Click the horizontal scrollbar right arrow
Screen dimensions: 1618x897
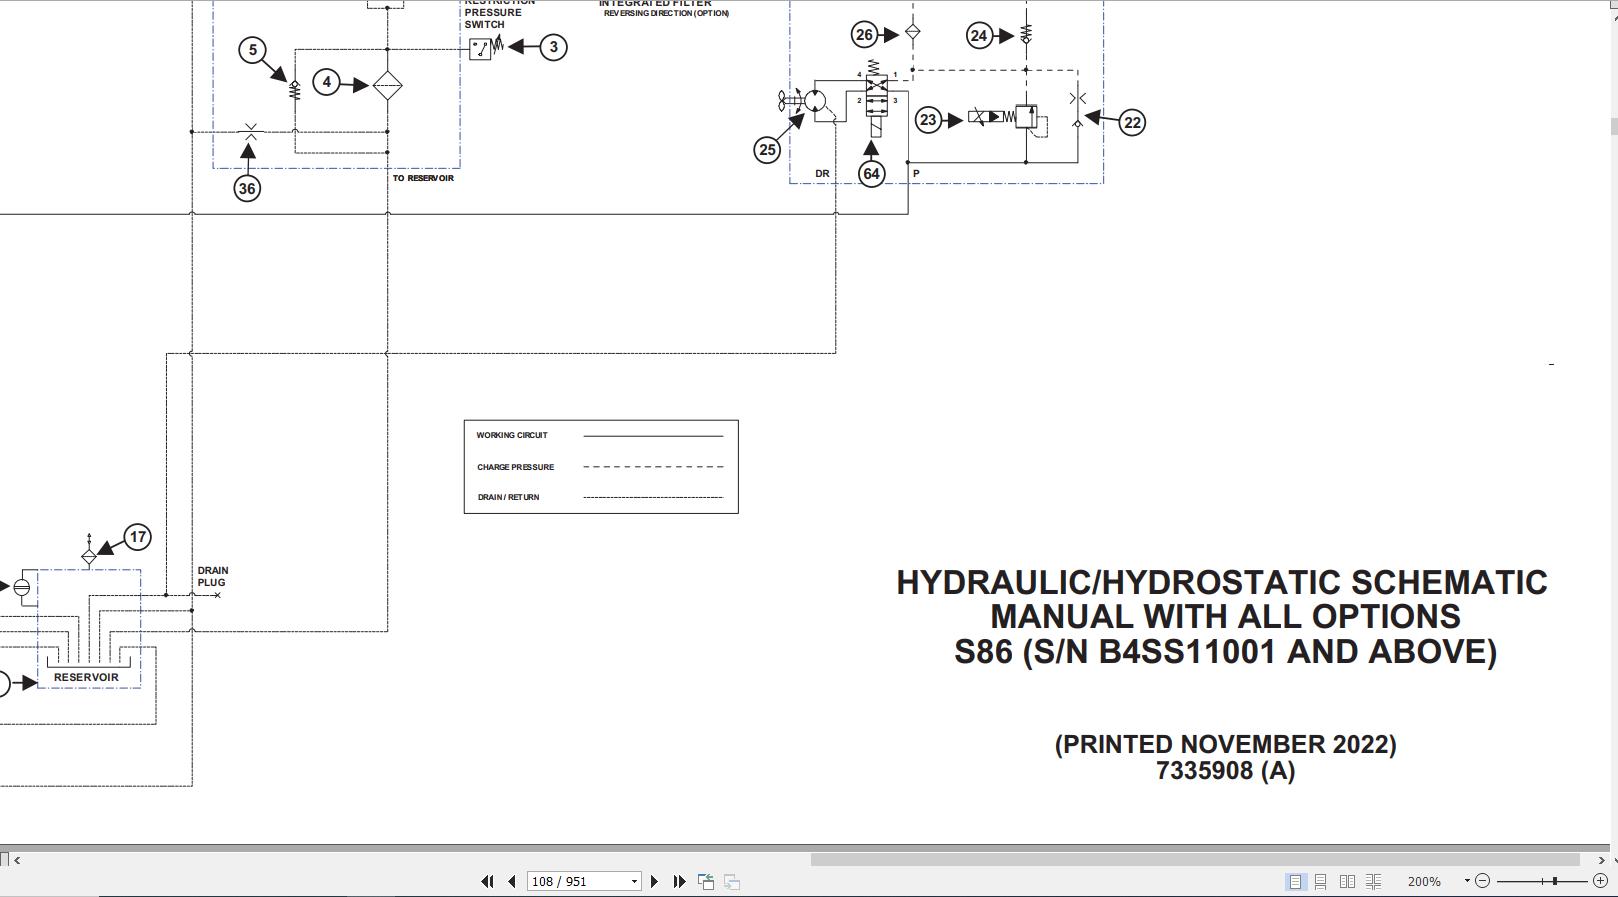[x=1601, y=859]
